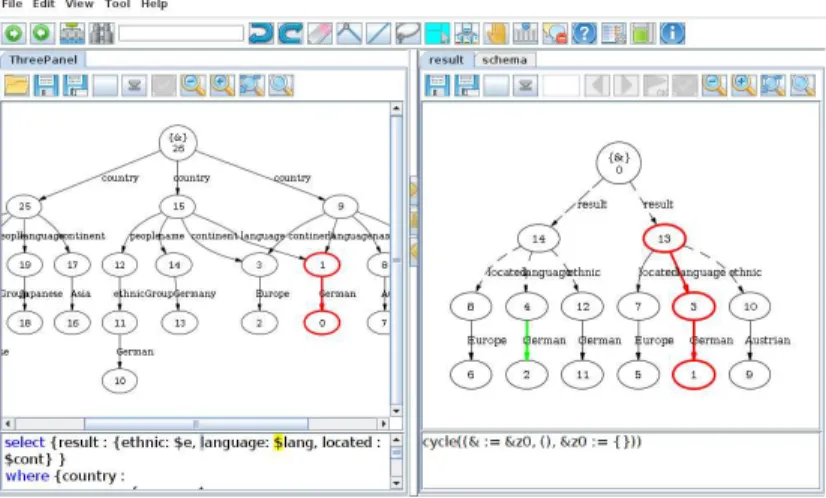Click the binoculars search icon
826x498 pixels.
(x=101, y=33)
